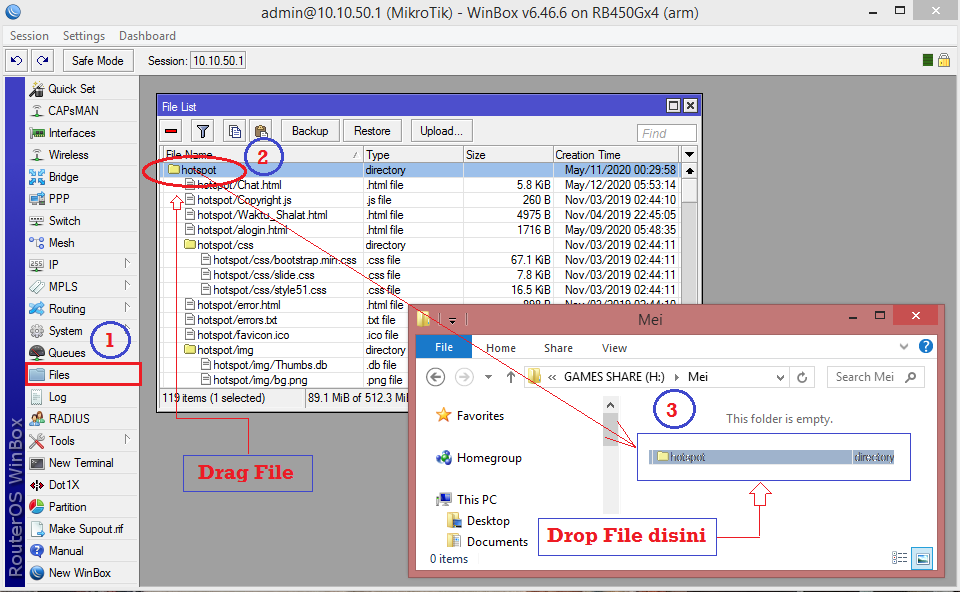This screenshot has width=960, height=592.
Task: Switch to View tab in Explorer
Action: pyautogui.click(x=614, y=348)
